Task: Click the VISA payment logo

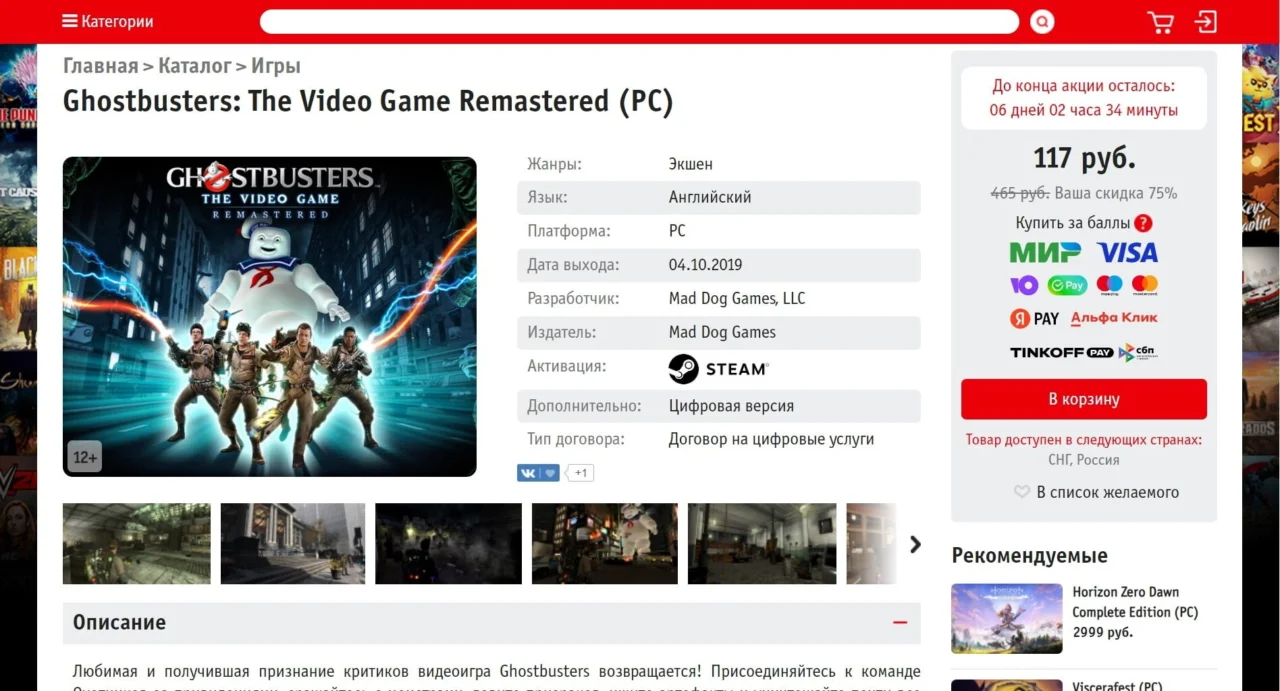Action: point(1127,253)
